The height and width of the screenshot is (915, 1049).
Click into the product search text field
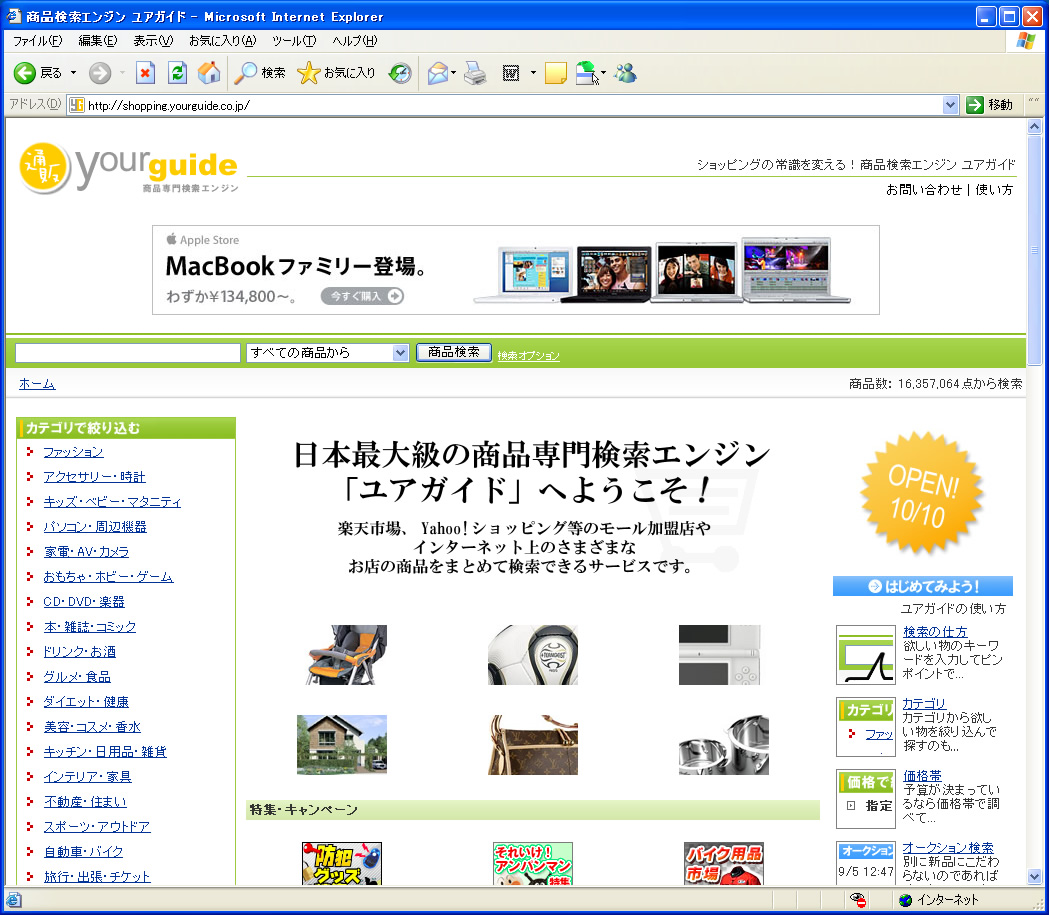pos(128,353)
